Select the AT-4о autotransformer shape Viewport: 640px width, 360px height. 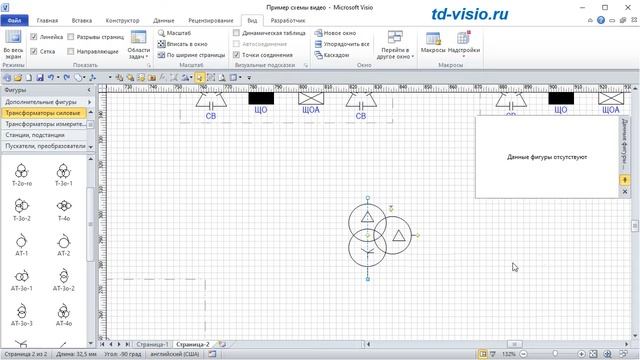click(x=64, y=315)
